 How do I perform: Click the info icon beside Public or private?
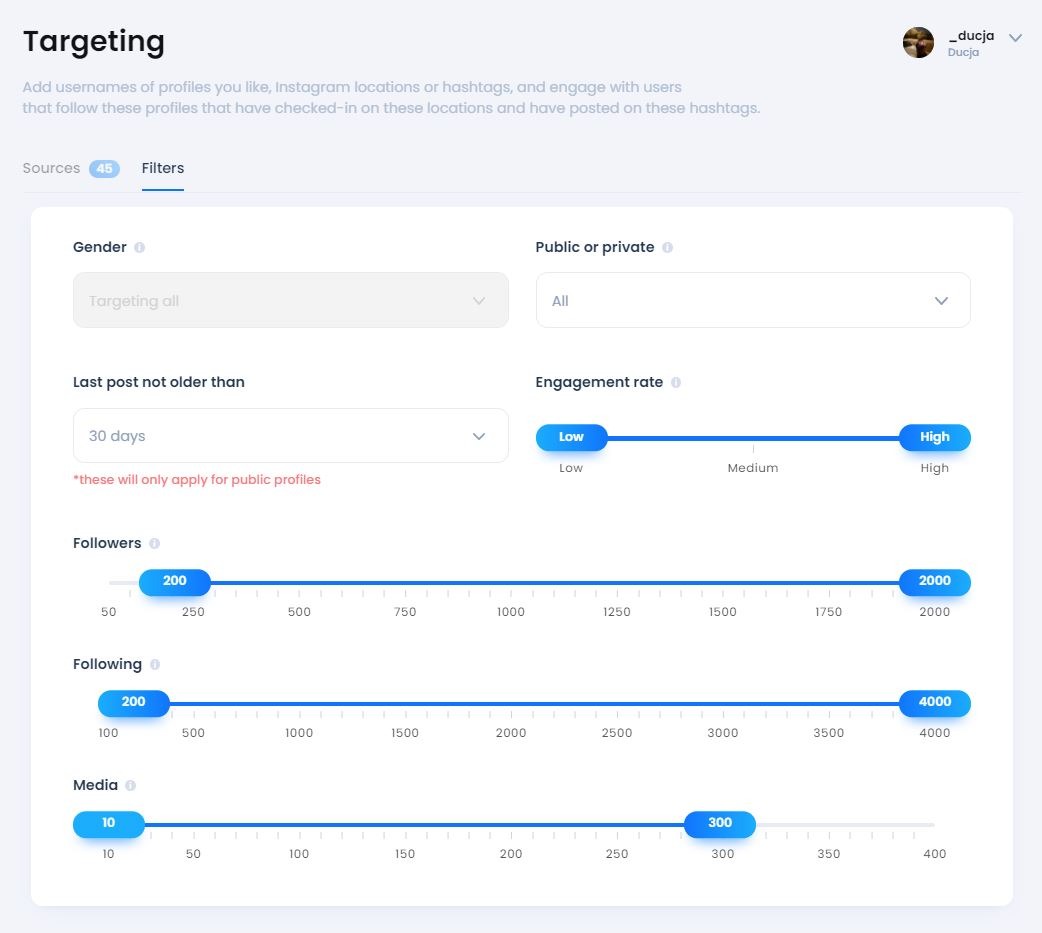[667, 248]
